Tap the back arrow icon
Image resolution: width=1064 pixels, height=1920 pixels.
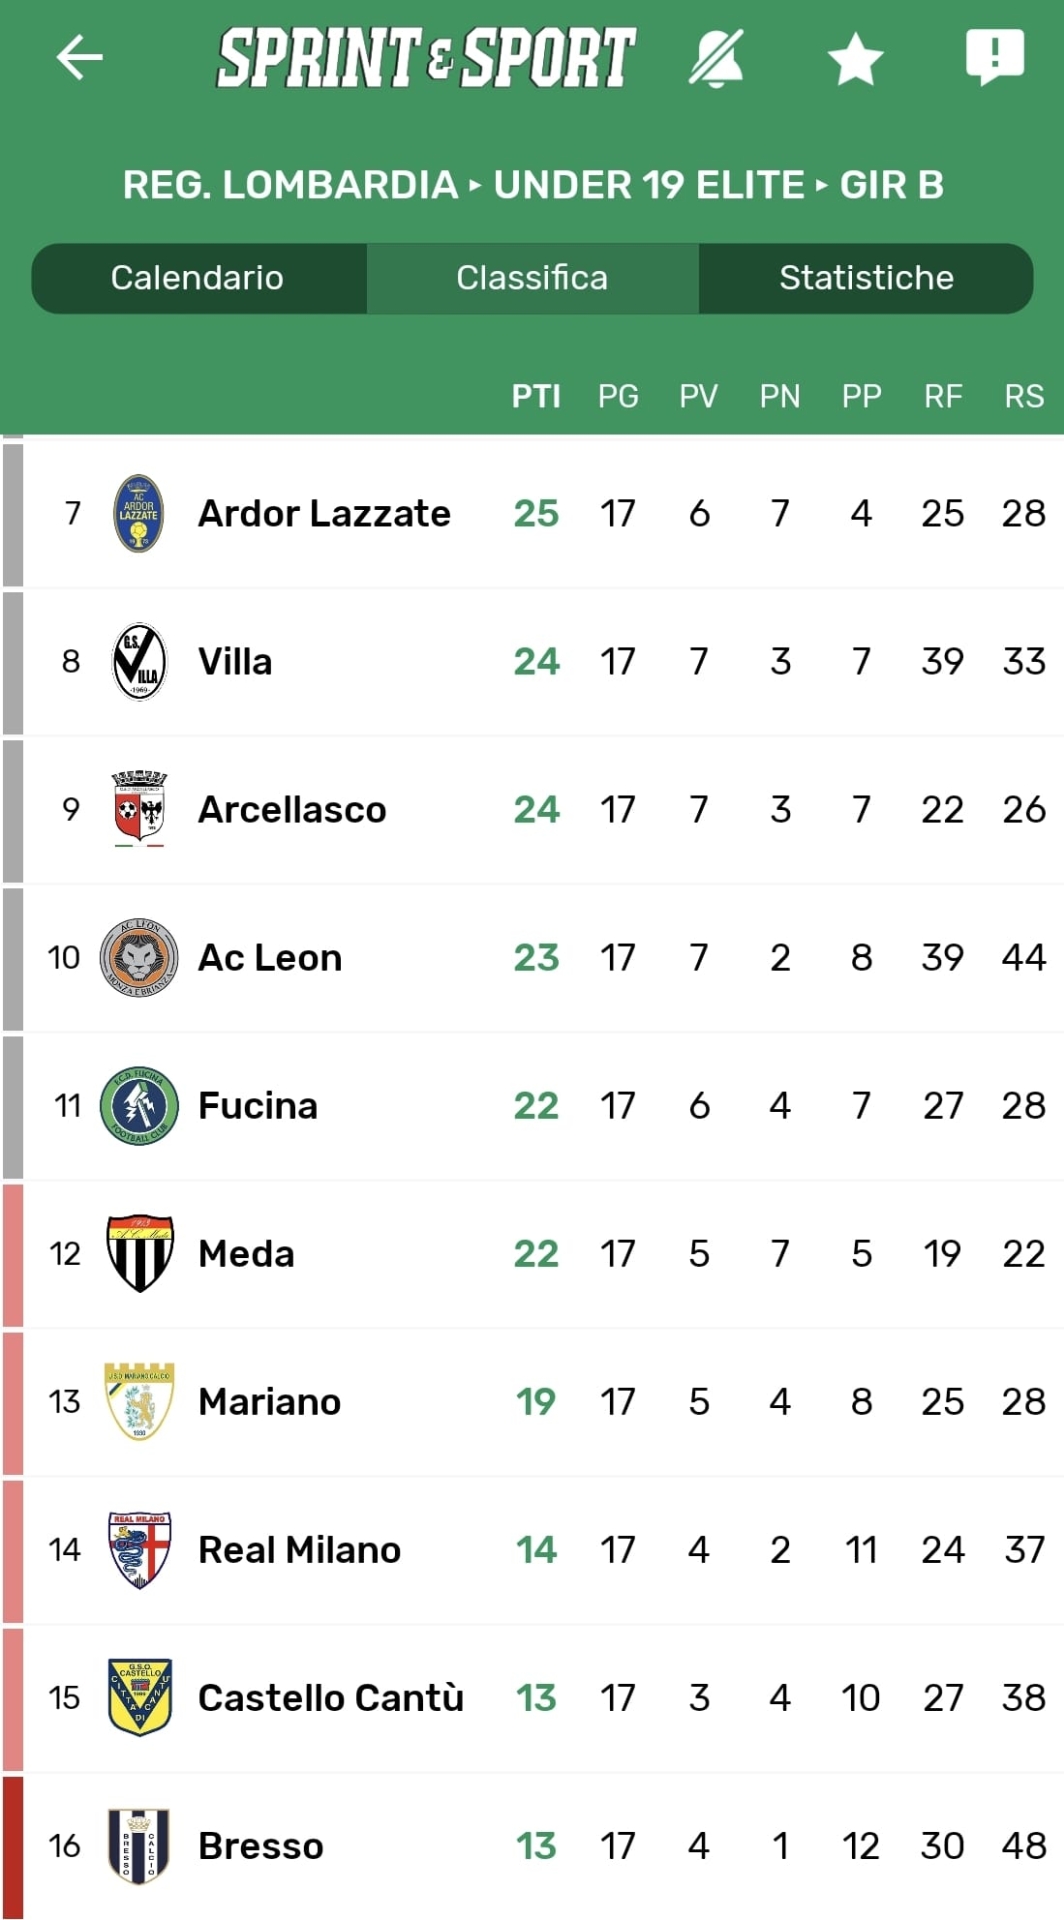coord(79,57)
